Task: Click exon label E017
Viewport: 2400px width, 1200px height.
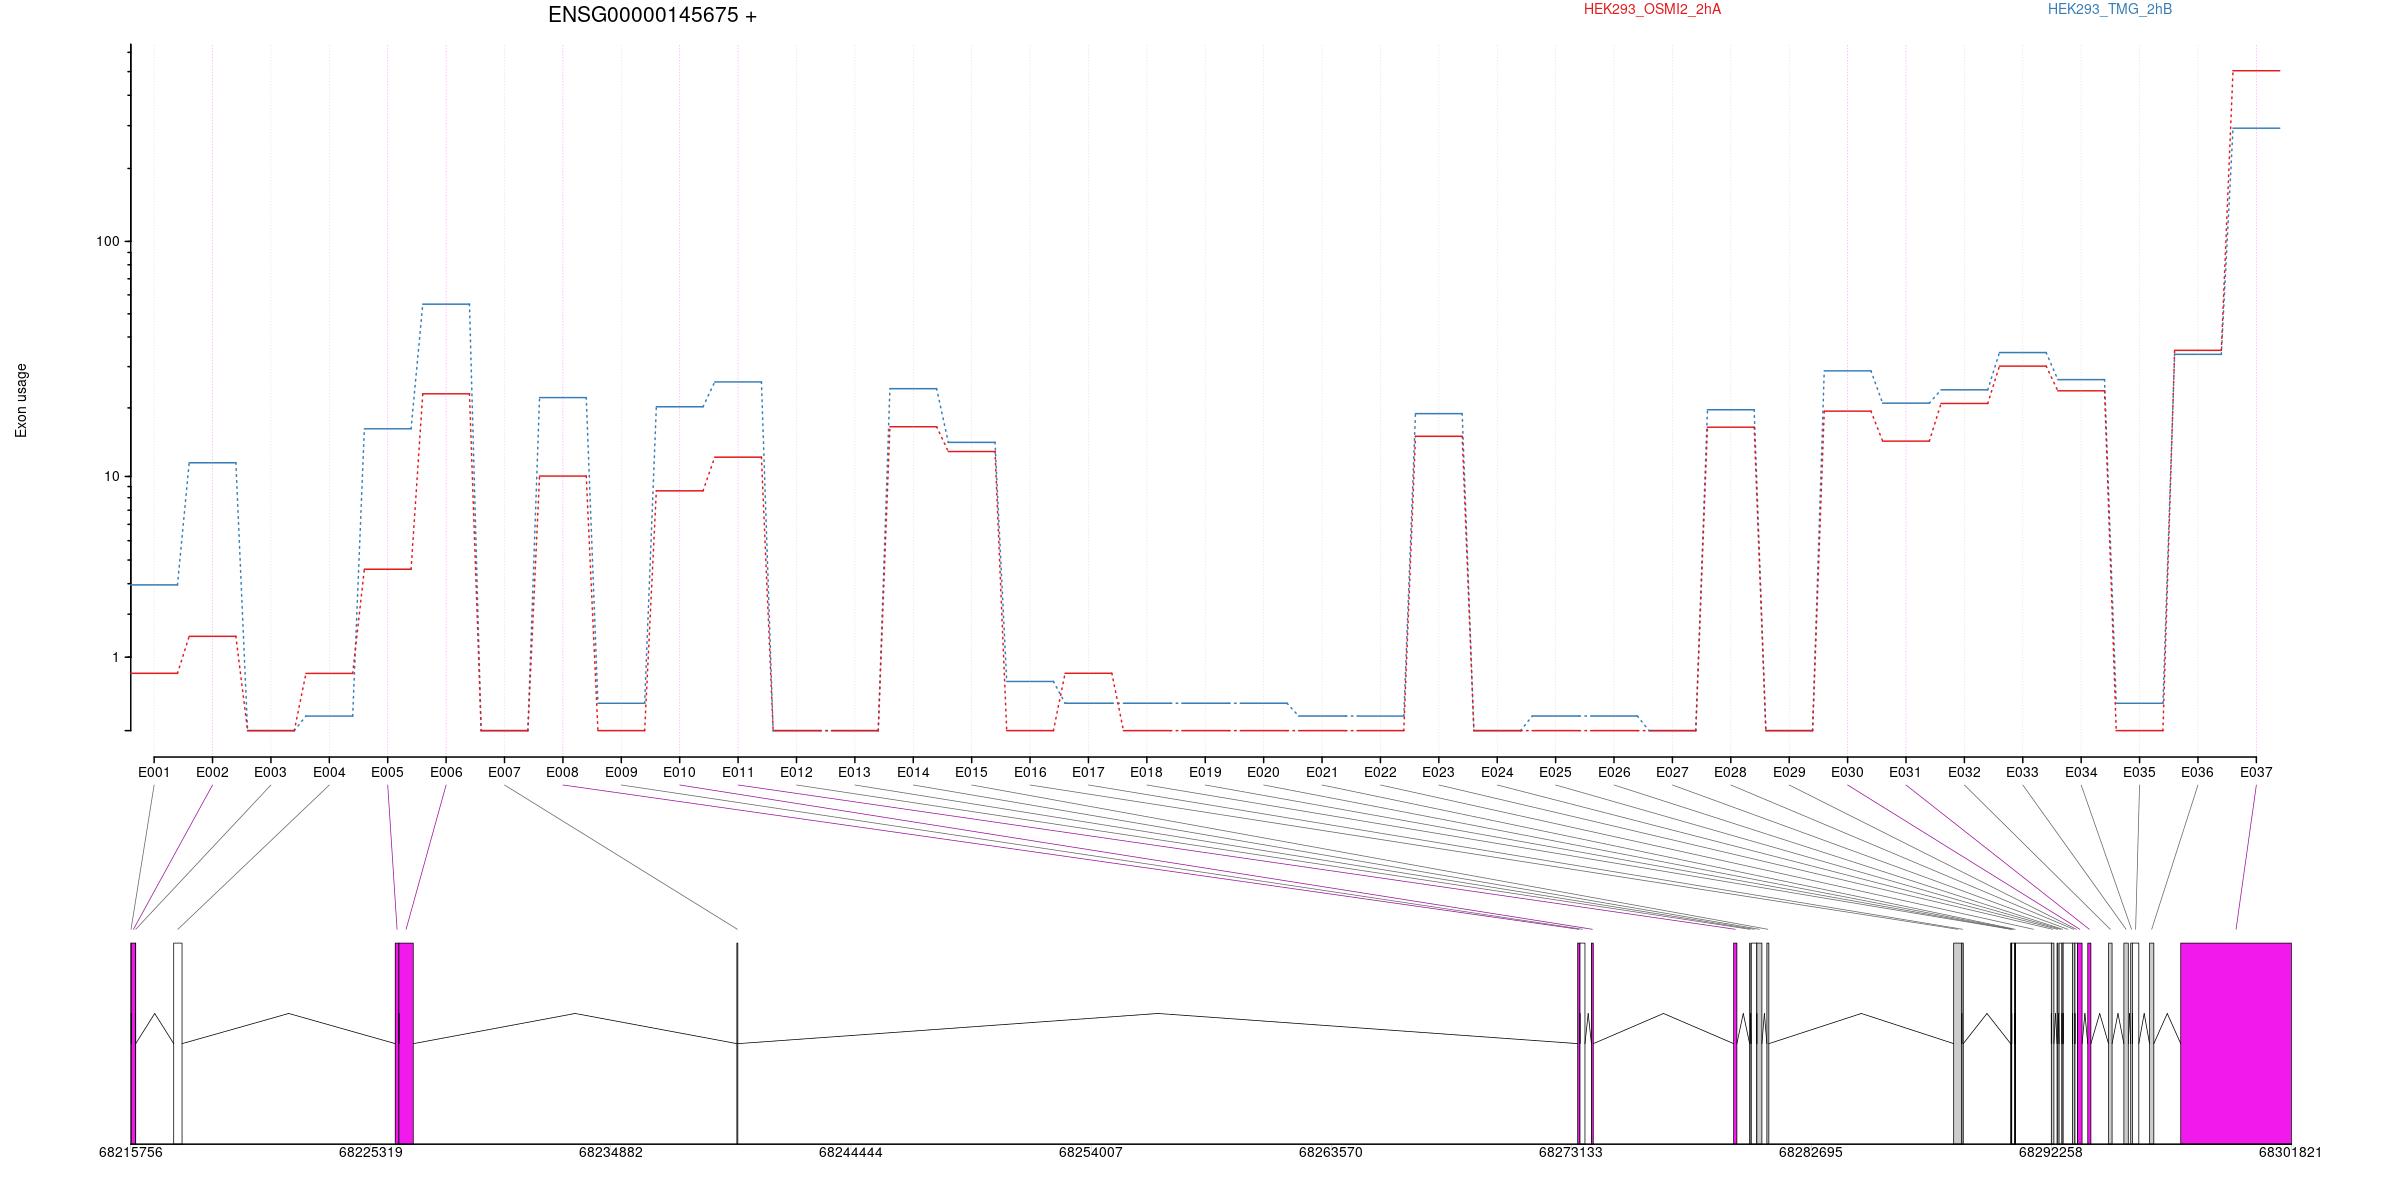Action: 1088,772
